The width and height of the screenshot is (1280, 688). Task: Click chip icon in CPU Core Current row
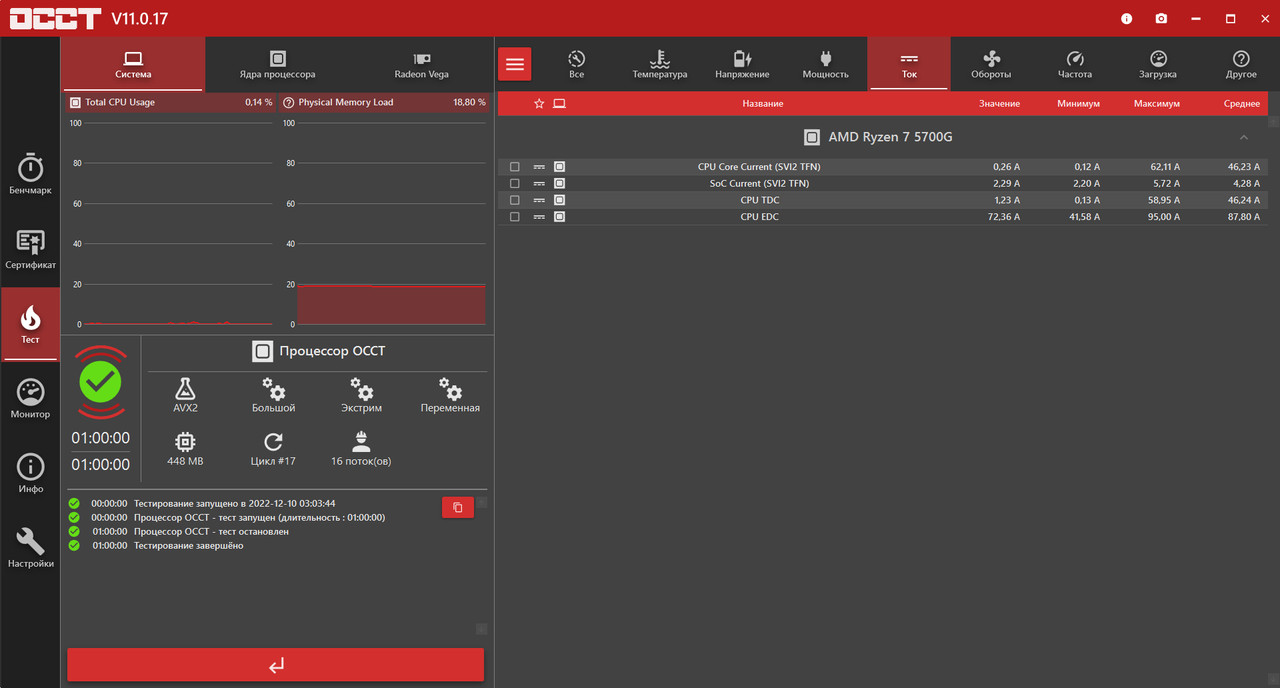(559, 167)
